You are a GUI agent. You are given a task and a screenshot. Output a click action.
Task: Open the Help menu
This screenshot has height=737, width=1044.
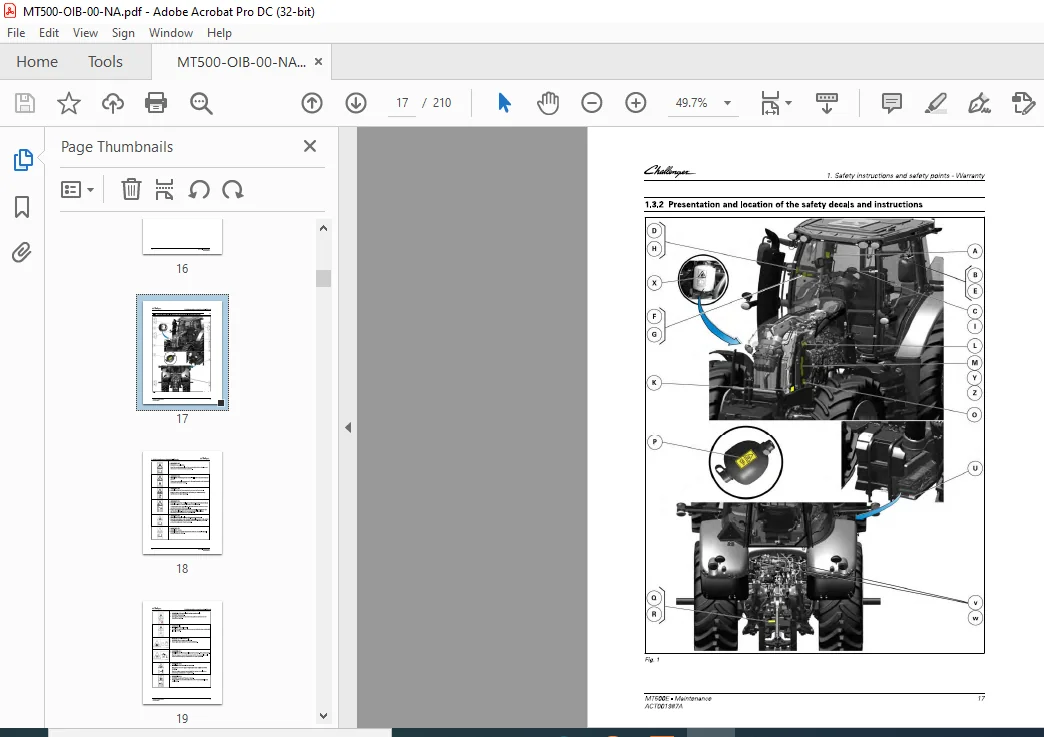(219, 33)
